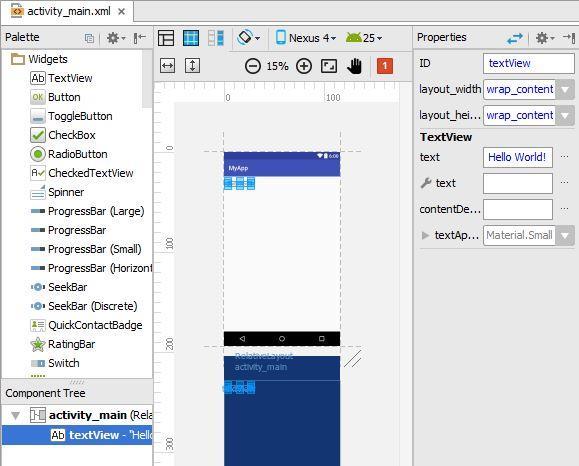Click the Palette list scrollbar

147,79
